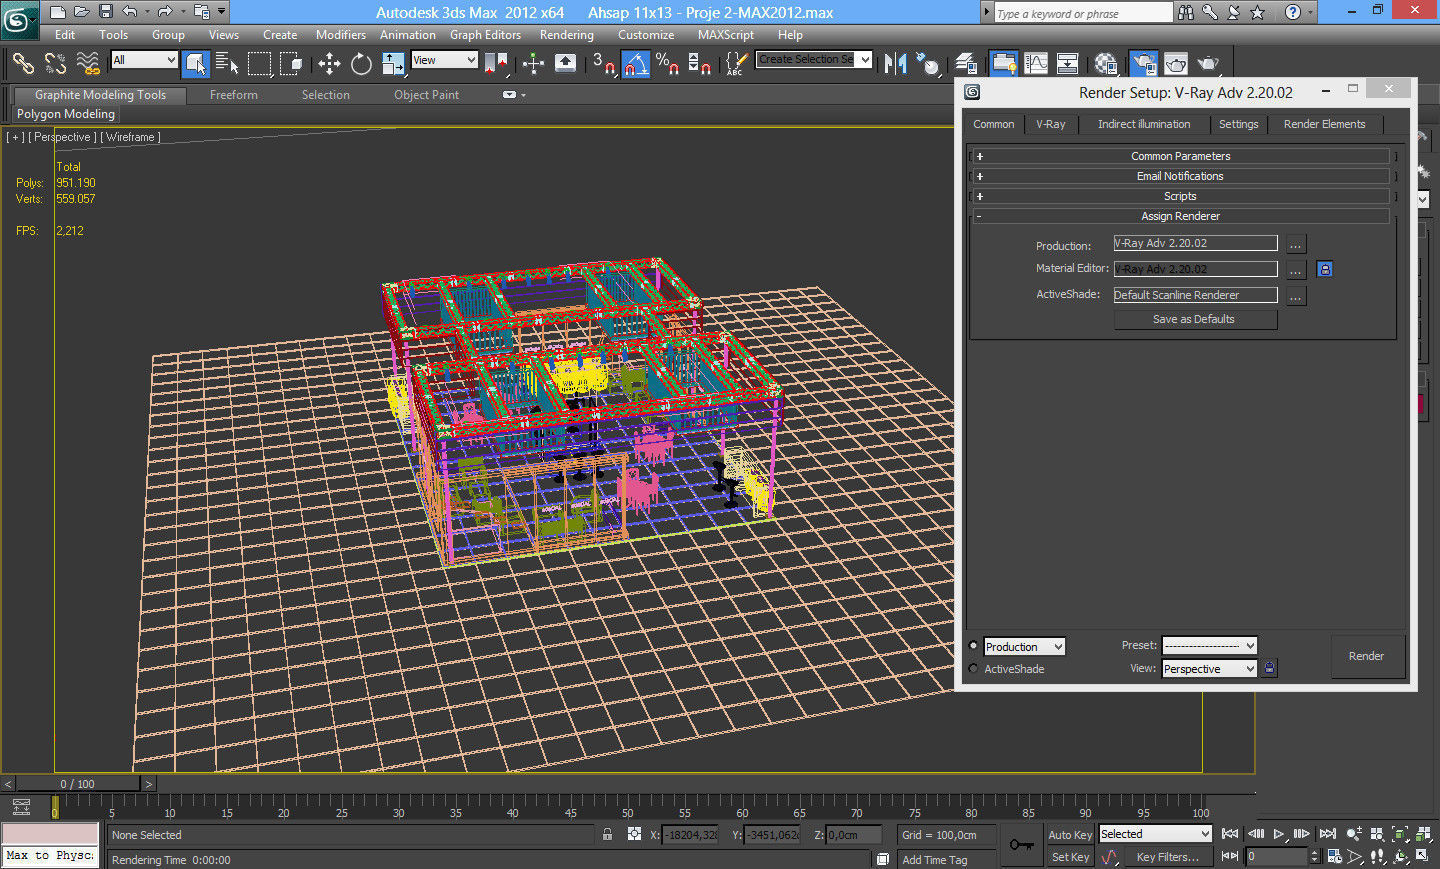Click Select and Manipulate icon
This screenshot has width=1440, height=869.
tap(533, 64)
